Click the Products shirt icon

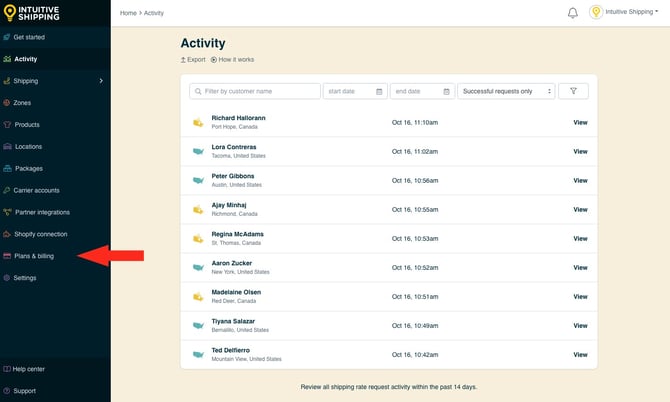[7, 124]
